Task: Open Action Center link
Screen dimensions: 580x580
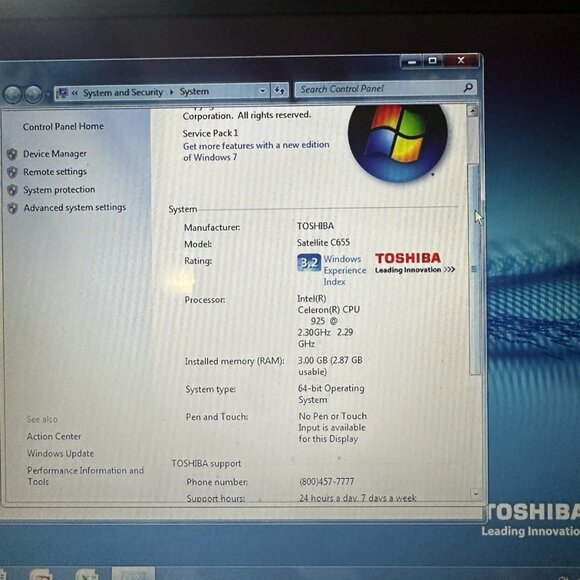Action: pyautogui.click(x=54, y=436)
